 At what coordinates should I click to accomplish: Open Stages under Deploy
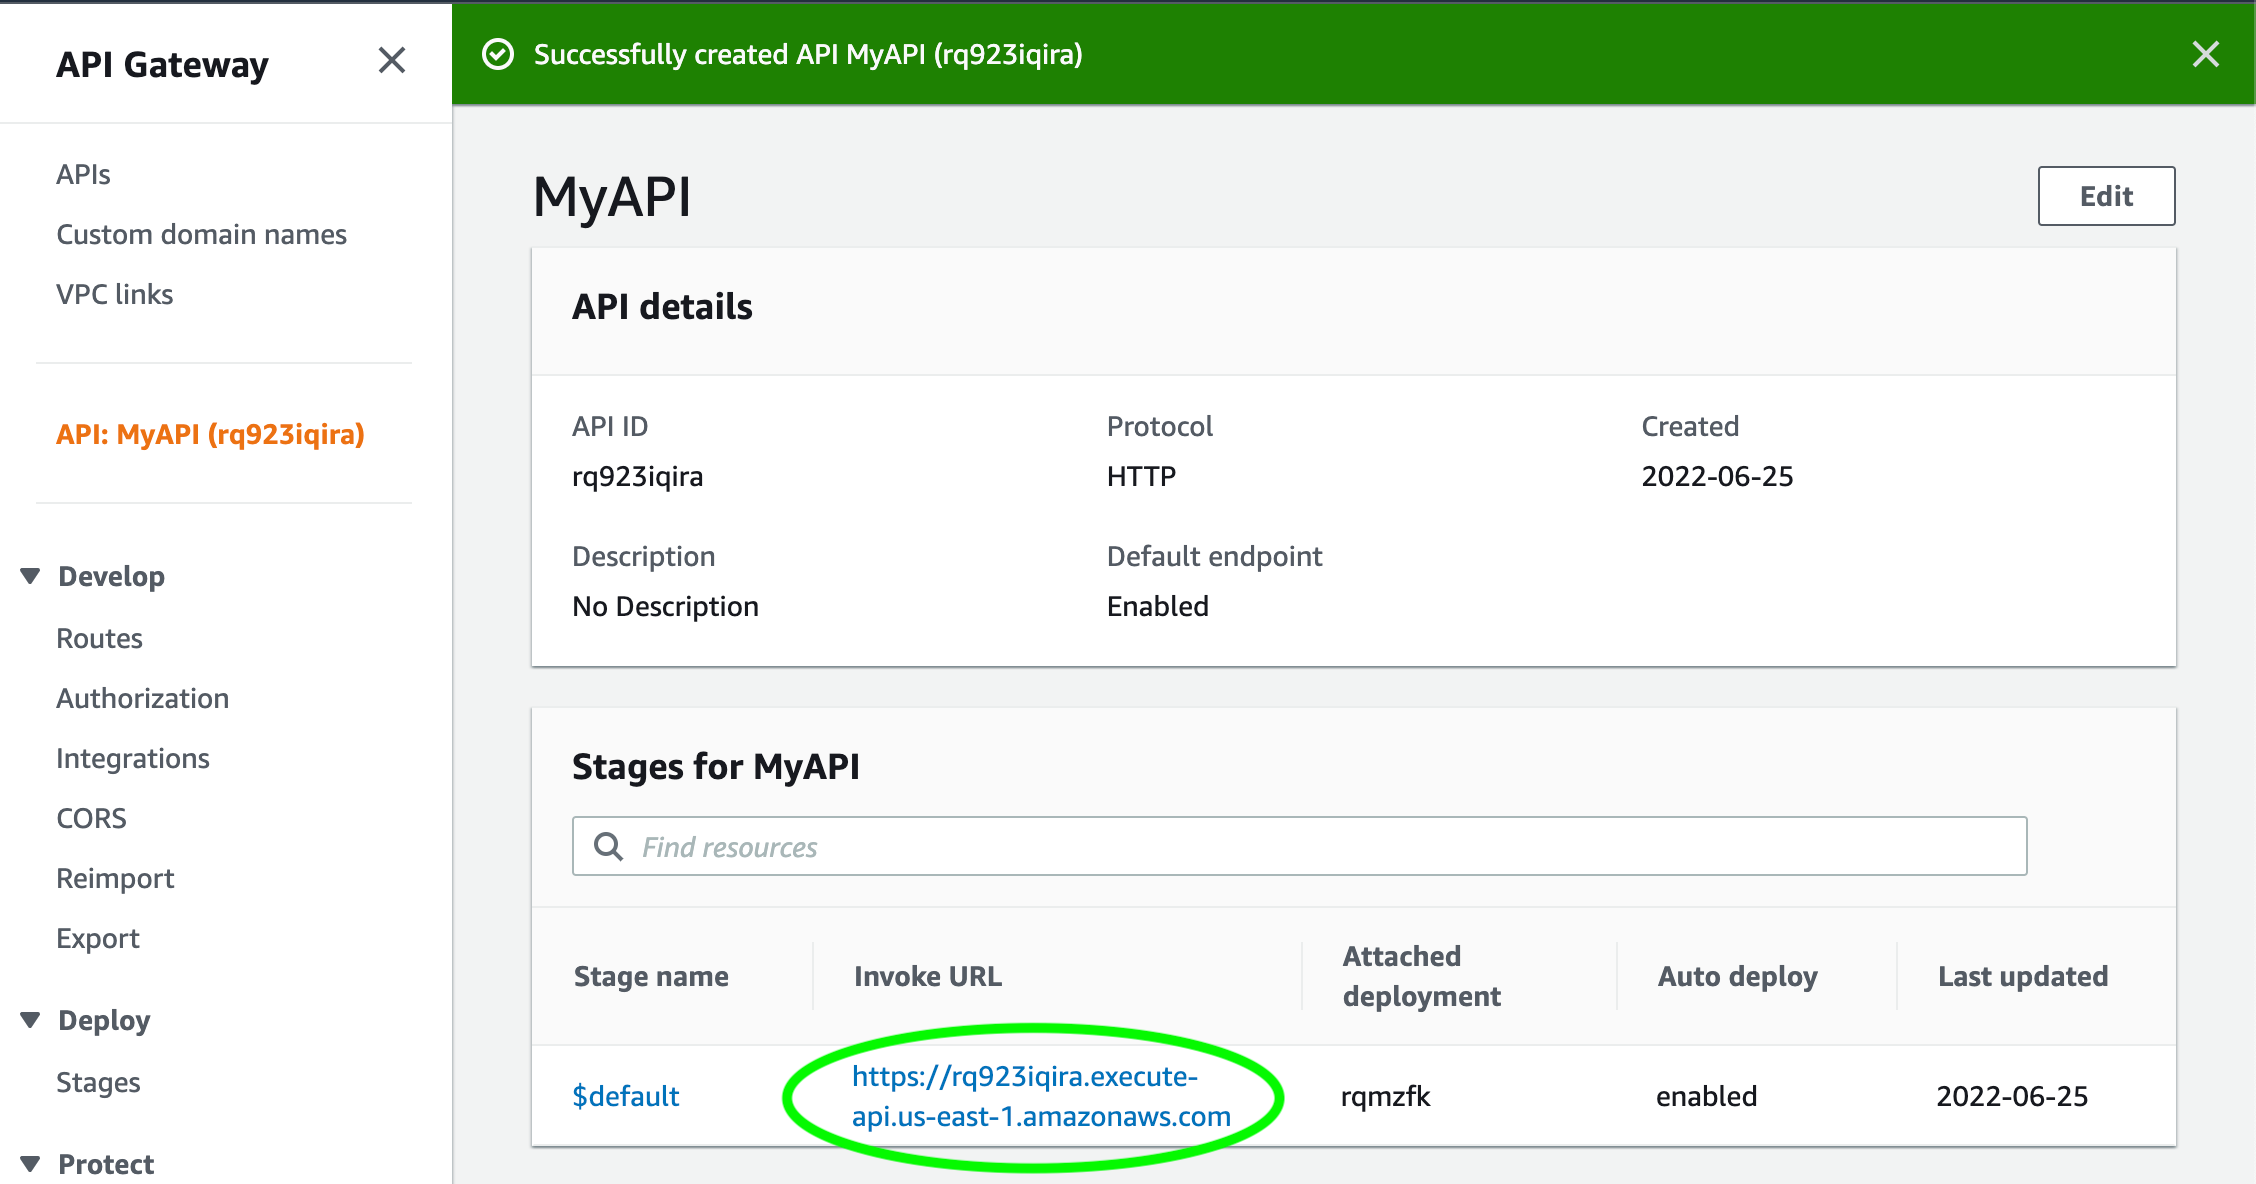point(98,1082)
